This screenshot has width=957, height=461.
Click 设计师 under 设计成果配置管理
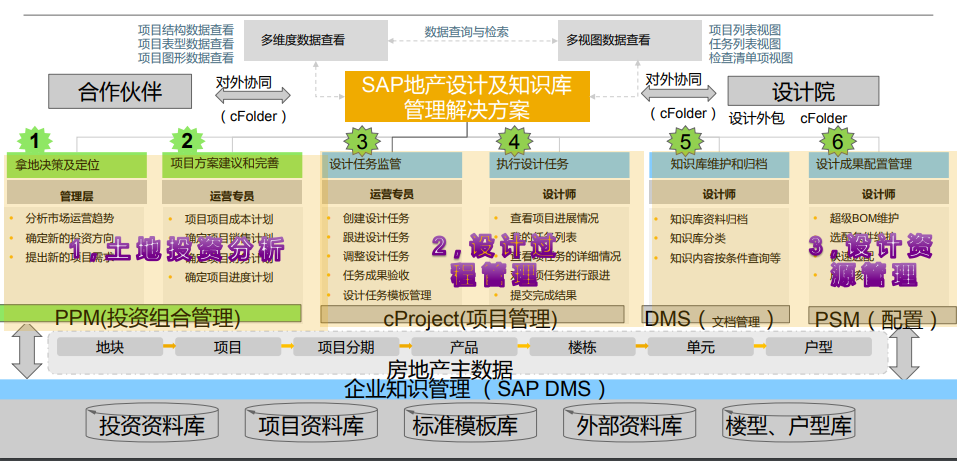[x=879, y=194]
